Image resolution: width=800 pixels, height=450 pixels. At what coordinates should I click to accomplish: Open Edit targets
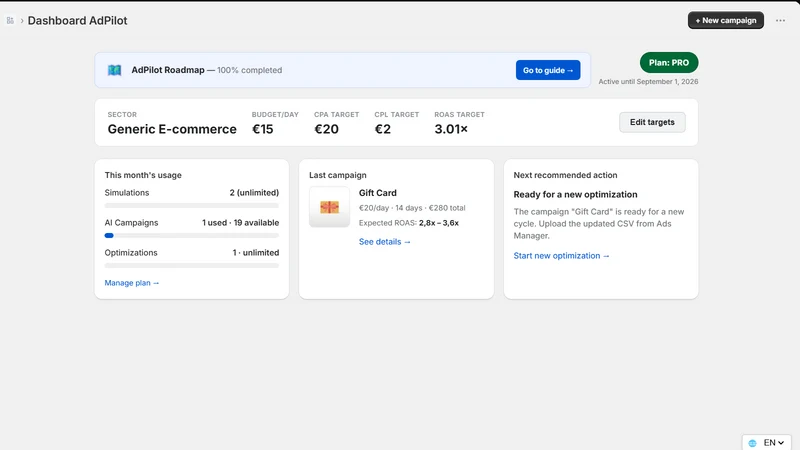[x=652, y=122]
